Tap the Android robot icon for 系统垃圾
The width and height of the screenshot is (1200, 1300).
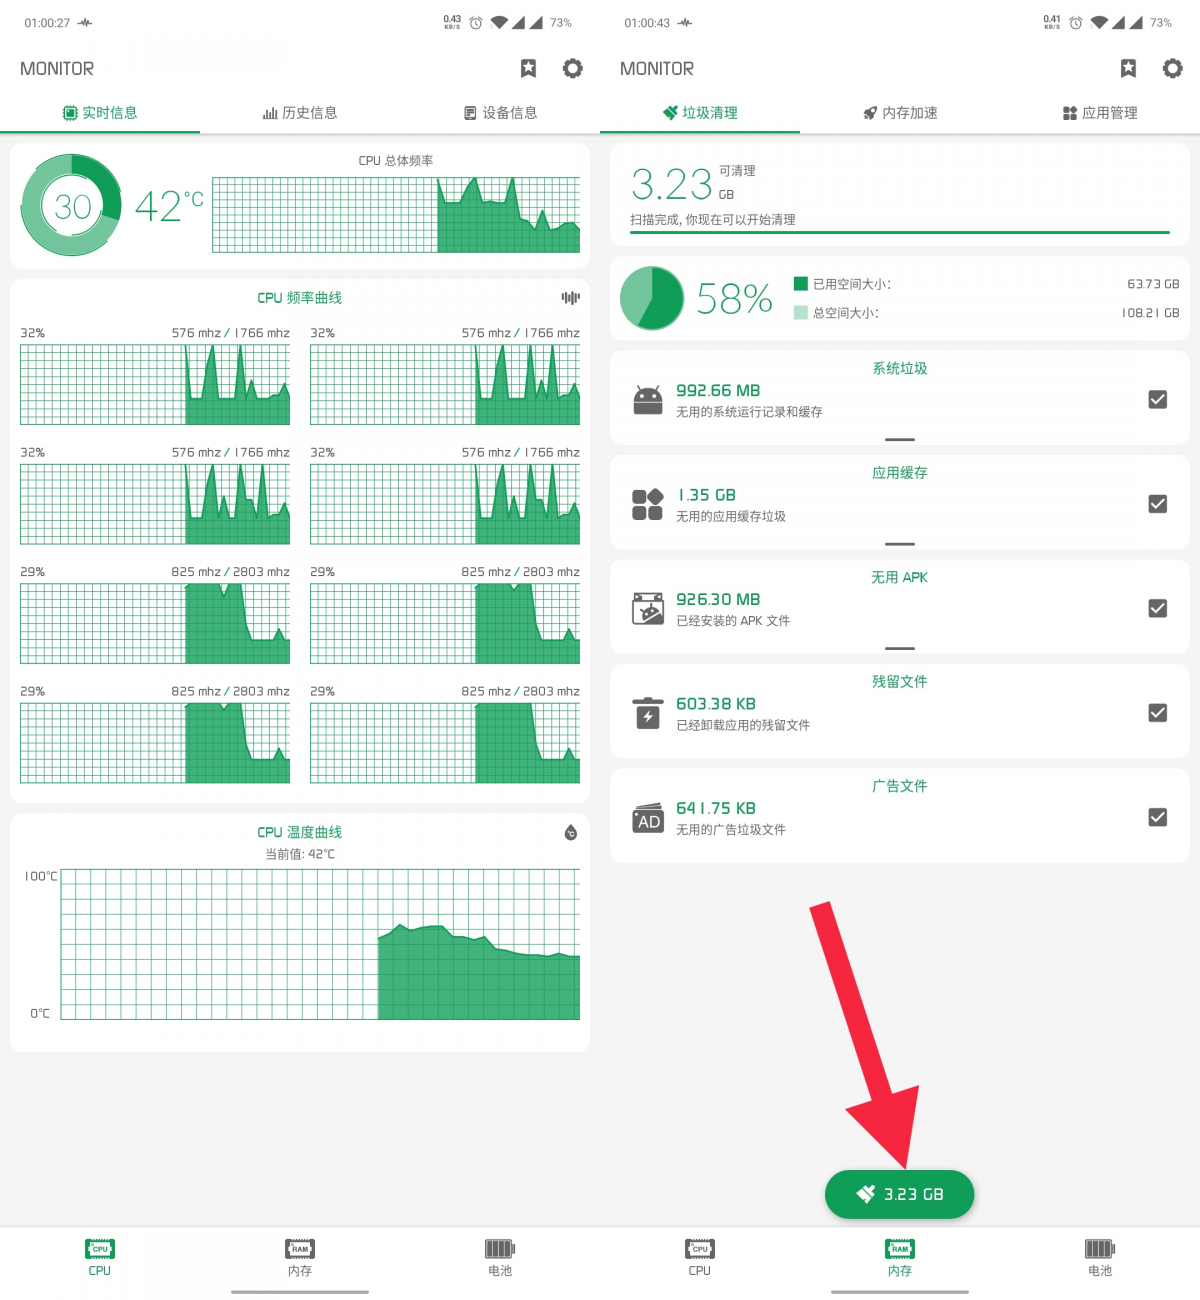click(648, 400)
